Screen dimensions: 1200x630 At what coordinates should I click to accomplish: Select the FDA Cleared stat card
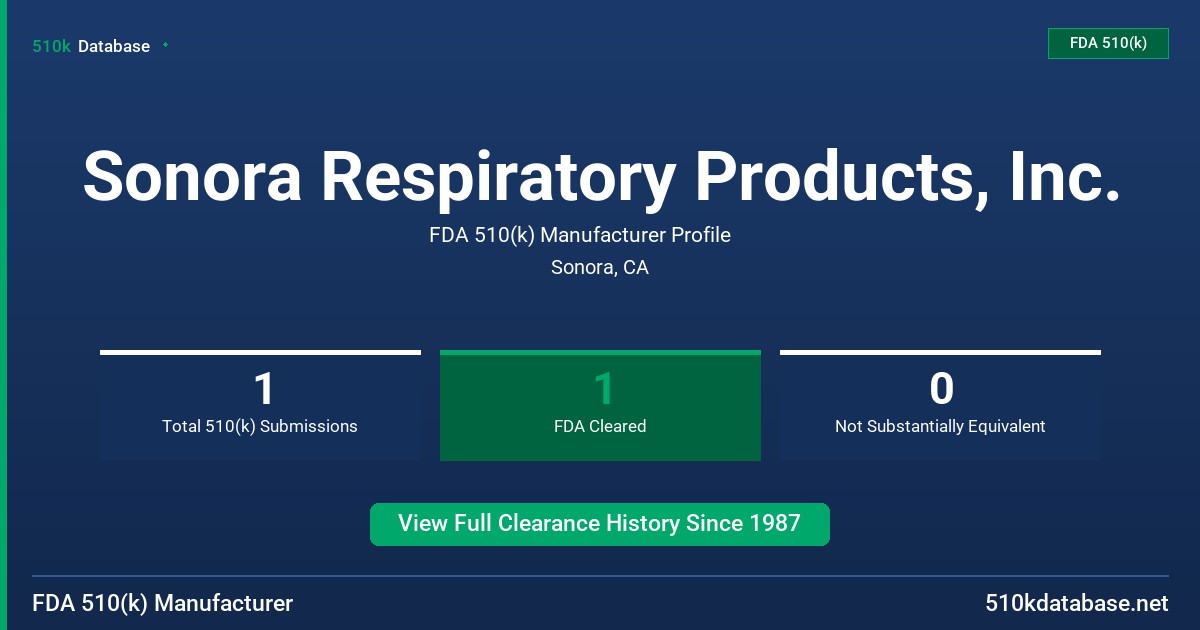click(600, 405)
